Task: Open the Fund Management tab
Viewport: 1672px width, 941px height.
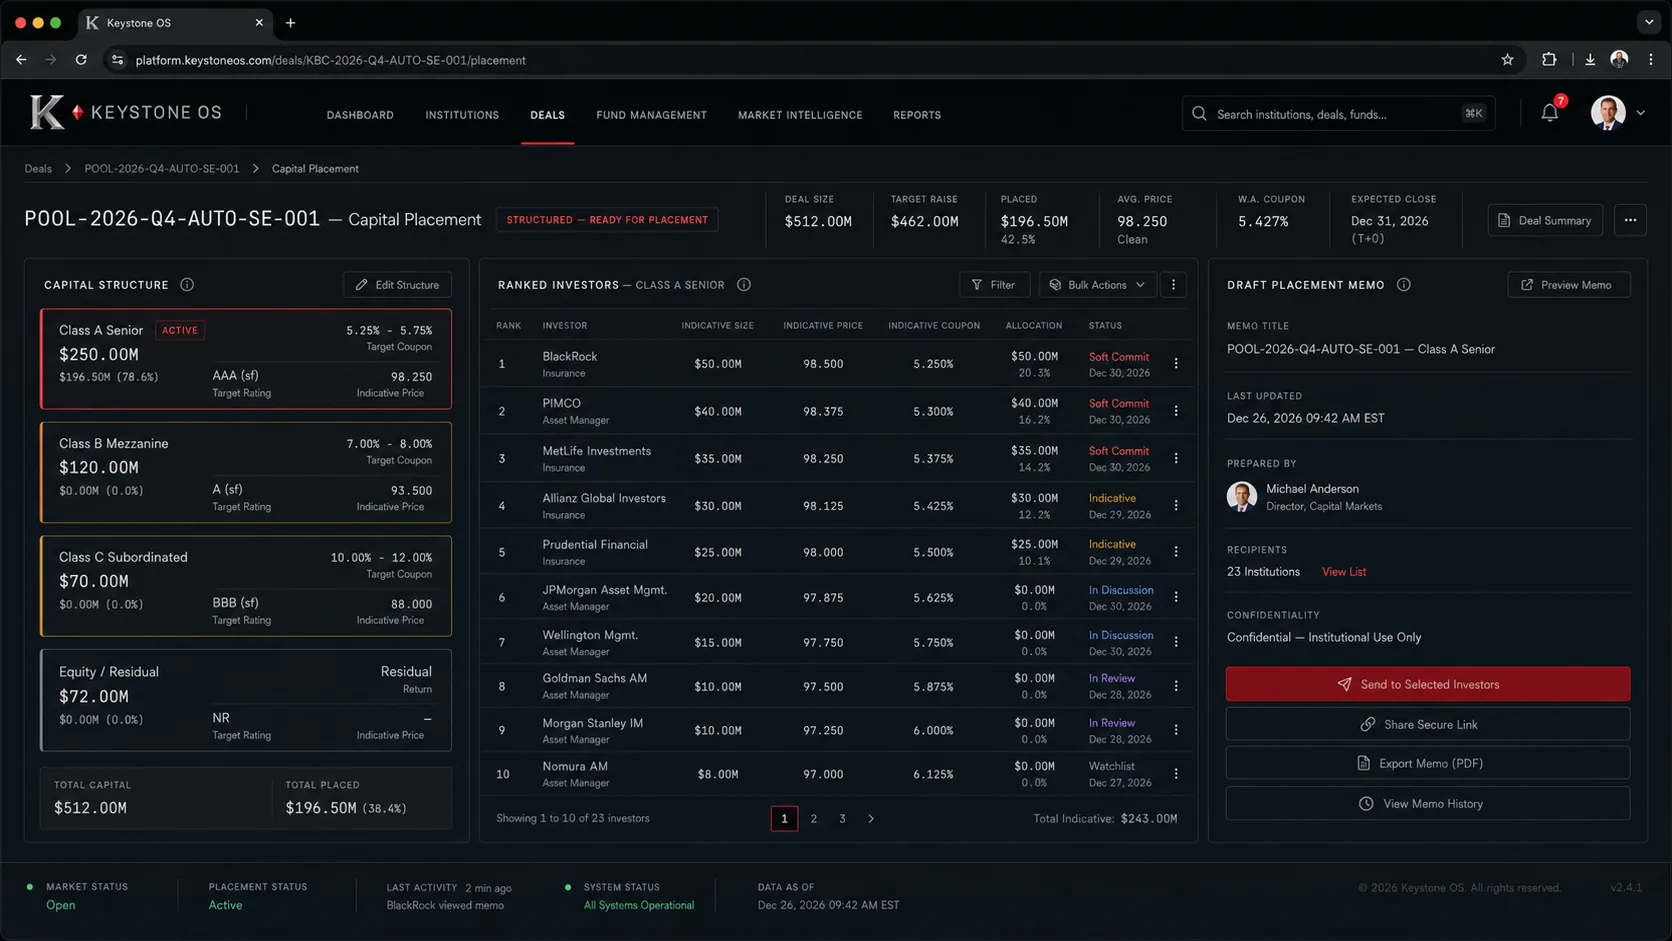Action: point(651,115)
